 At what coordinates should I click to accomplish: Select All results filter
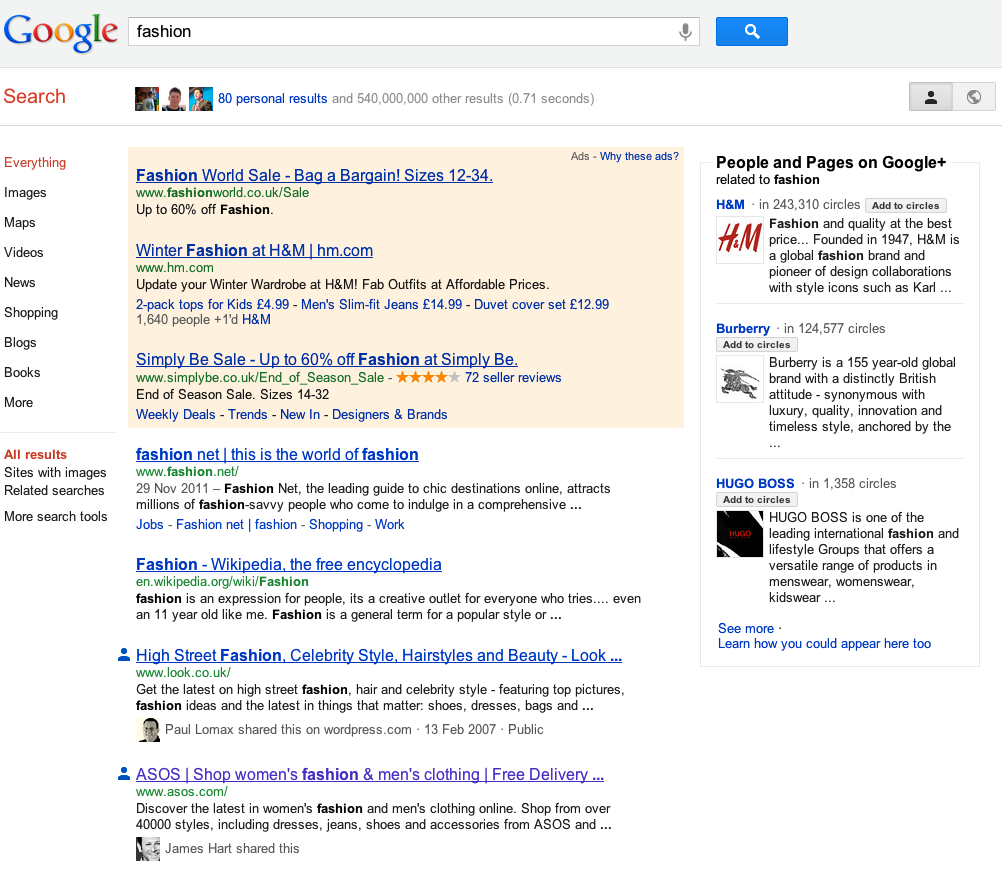point(35,454)
